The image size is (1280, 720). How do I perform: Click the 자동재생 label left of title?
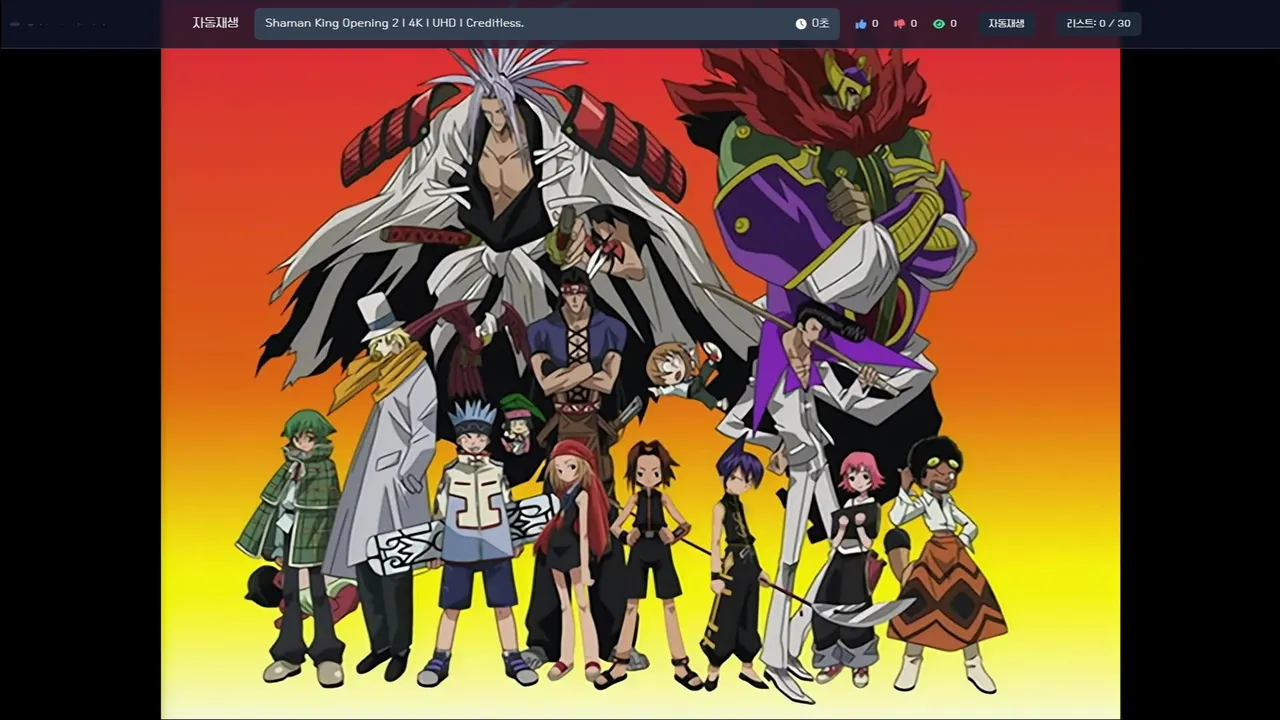coord(215,23)
